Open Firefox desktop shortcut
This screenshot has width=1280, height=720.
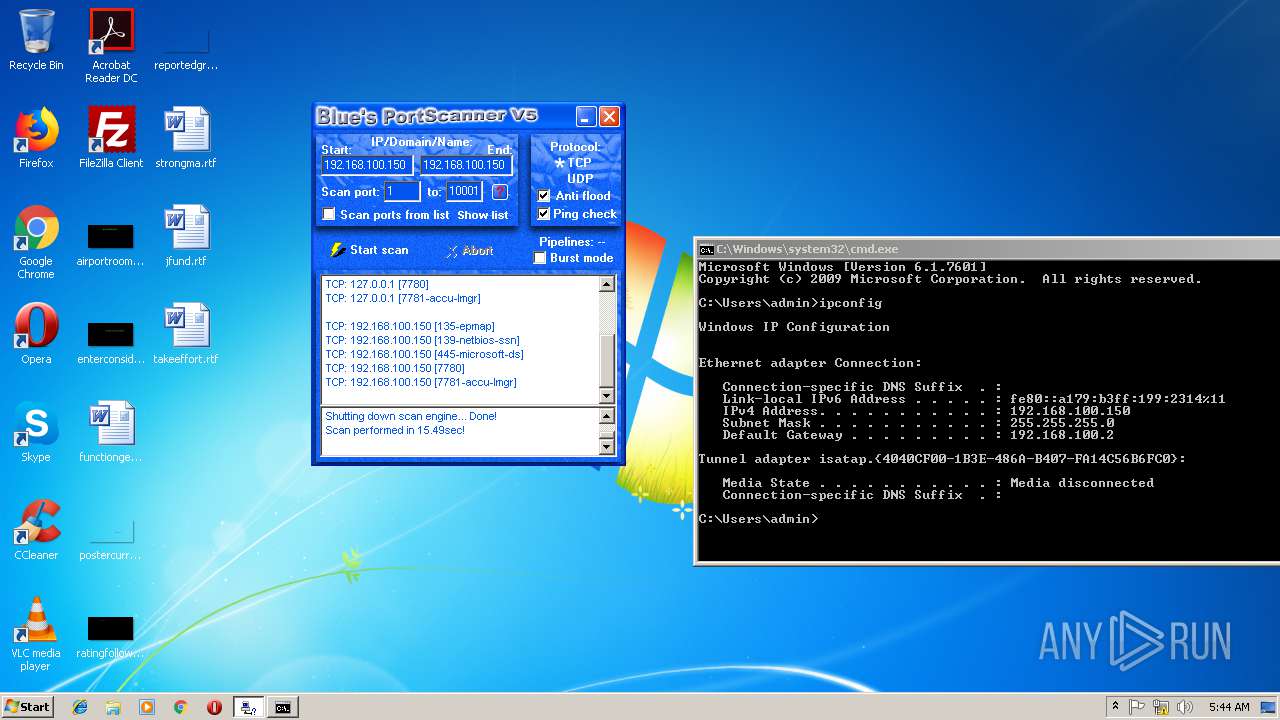36,138
